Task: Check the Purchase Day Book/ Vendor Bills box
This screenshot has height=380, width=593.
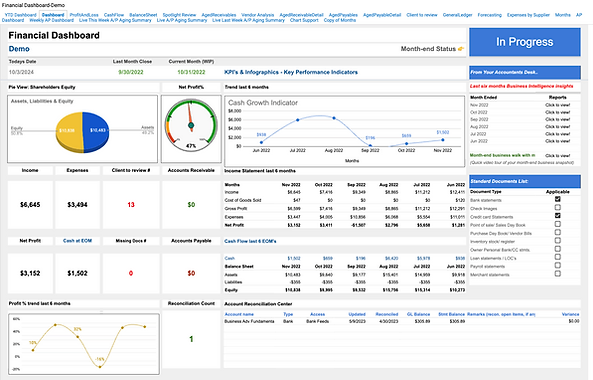Action: point(557,233)
